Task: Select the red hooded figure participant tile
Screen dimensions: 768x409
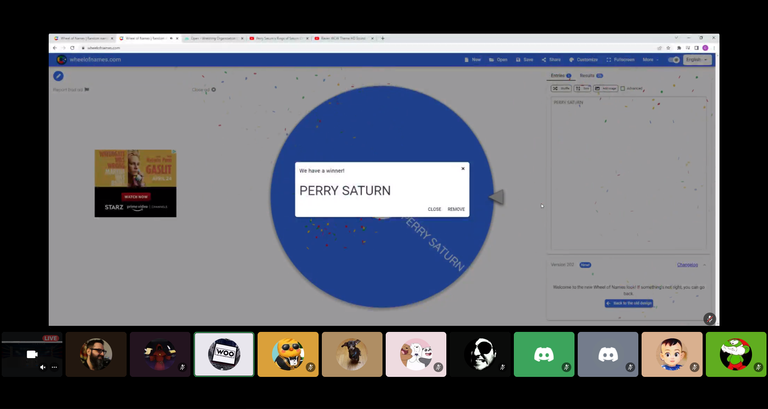Action: coord(160,354)
